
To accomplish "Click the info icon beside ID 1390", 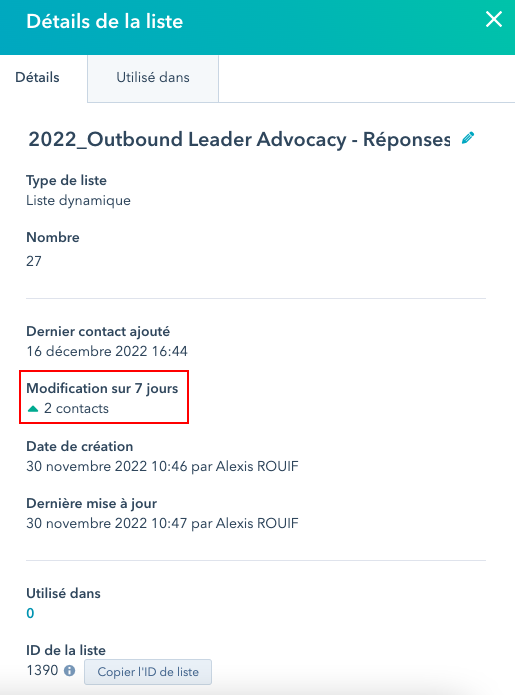I will point(70,671).
